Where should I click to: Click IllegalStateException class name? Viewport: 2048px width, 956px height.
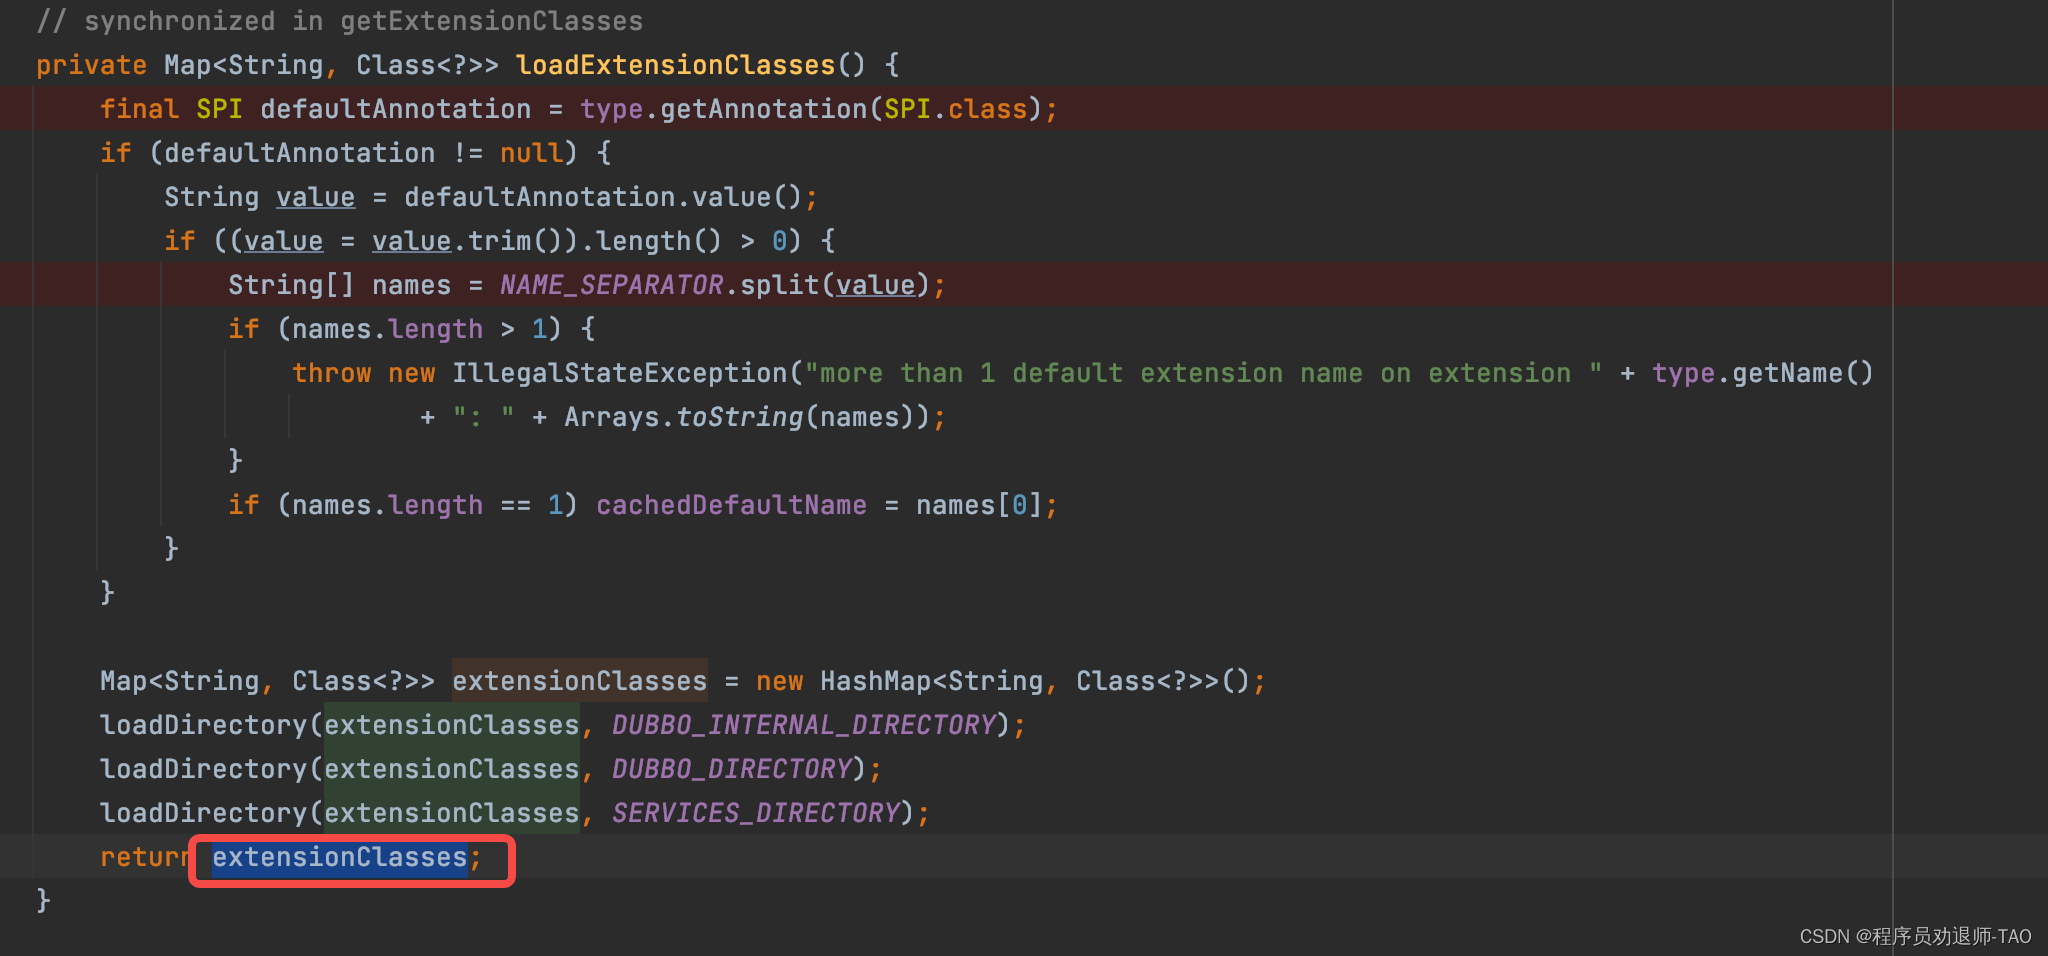pos(619,373)
